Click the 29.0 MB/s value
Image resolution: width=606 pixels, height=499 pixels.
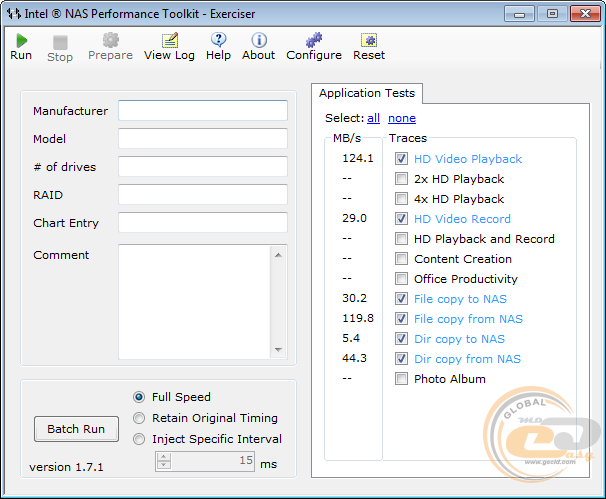pos(354,218)
